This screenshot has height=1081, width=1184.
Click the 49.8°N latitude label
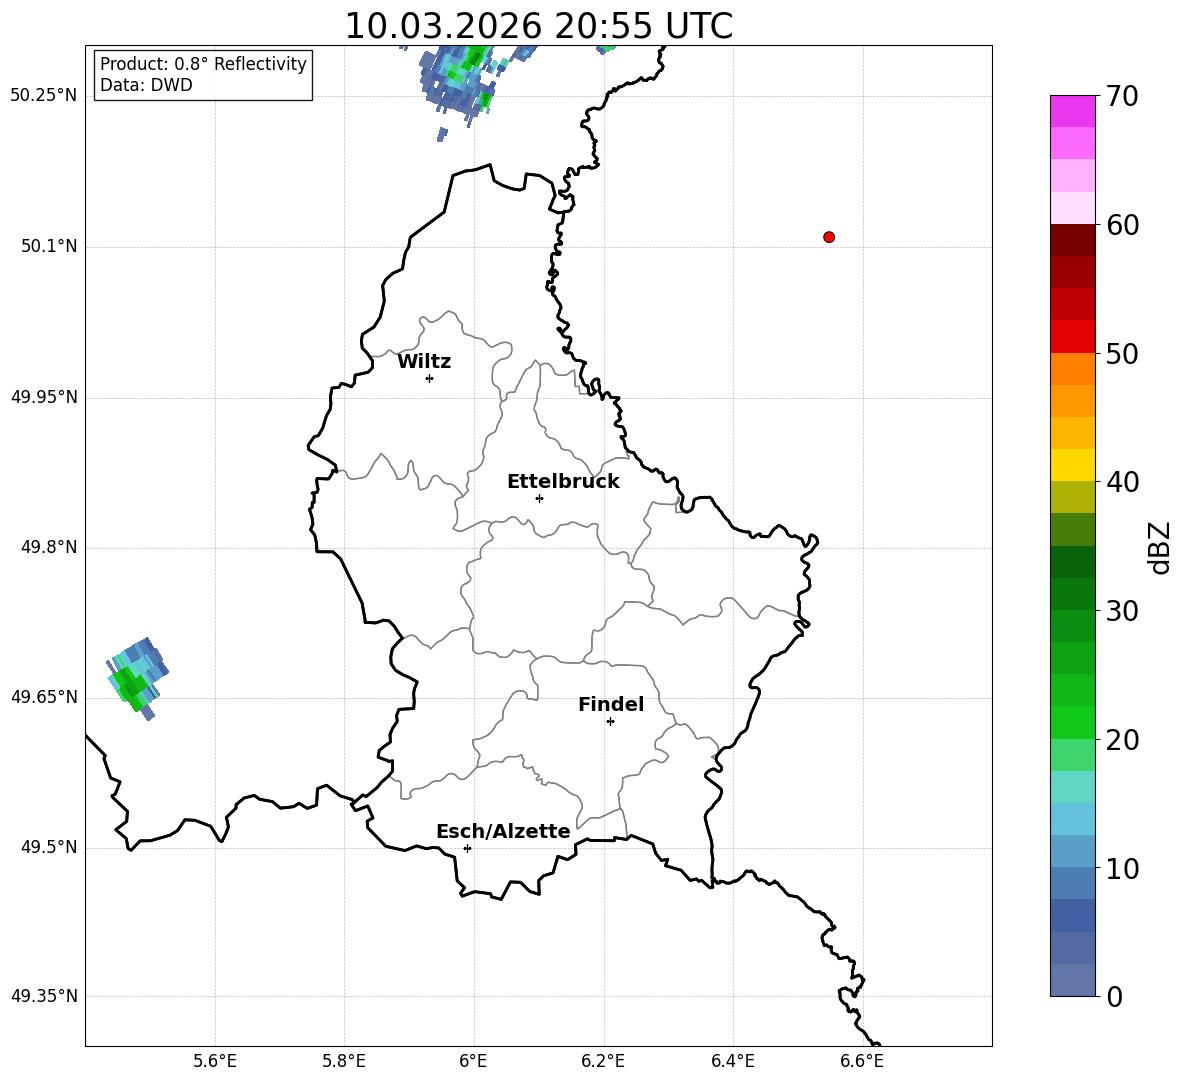pos(49,547)
